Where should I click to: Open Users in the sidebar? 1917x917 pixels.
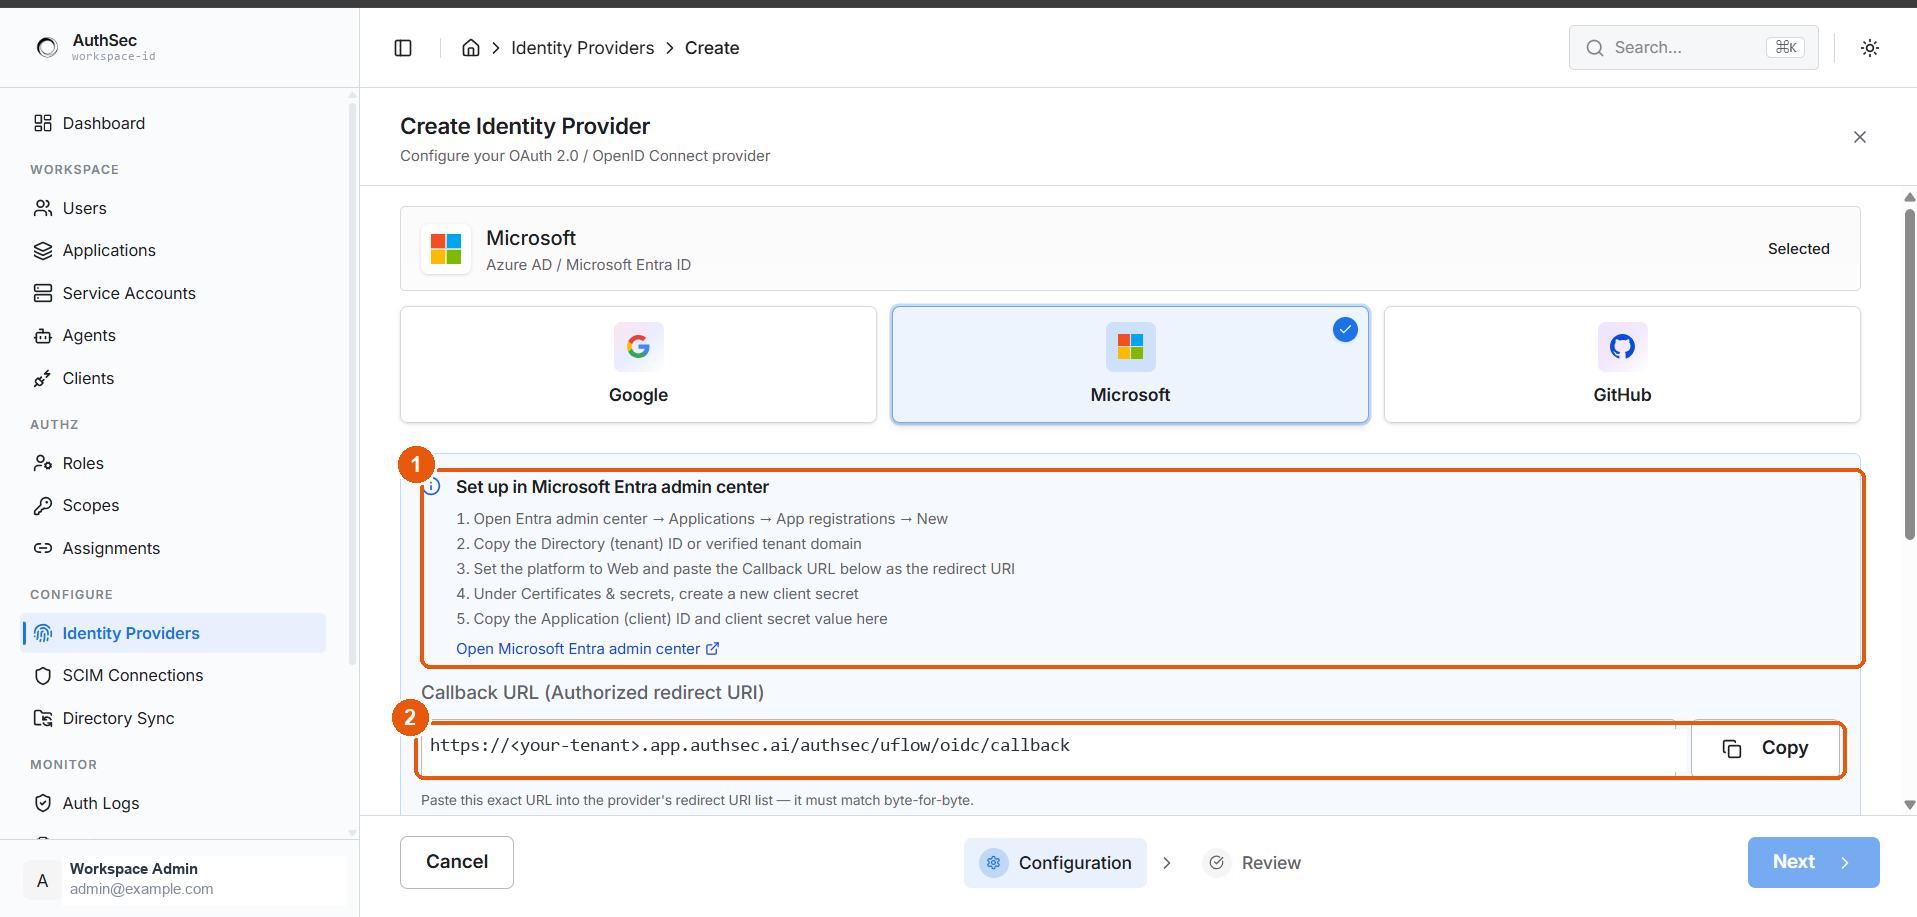coord(174,208)
